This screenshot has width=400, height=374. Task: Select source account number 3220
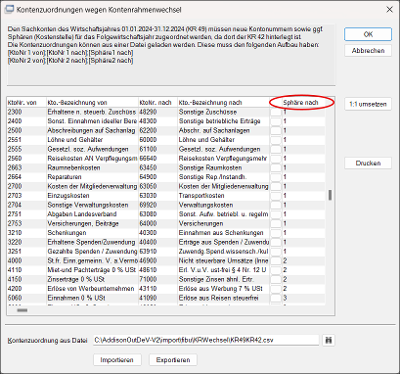[15, 242]
